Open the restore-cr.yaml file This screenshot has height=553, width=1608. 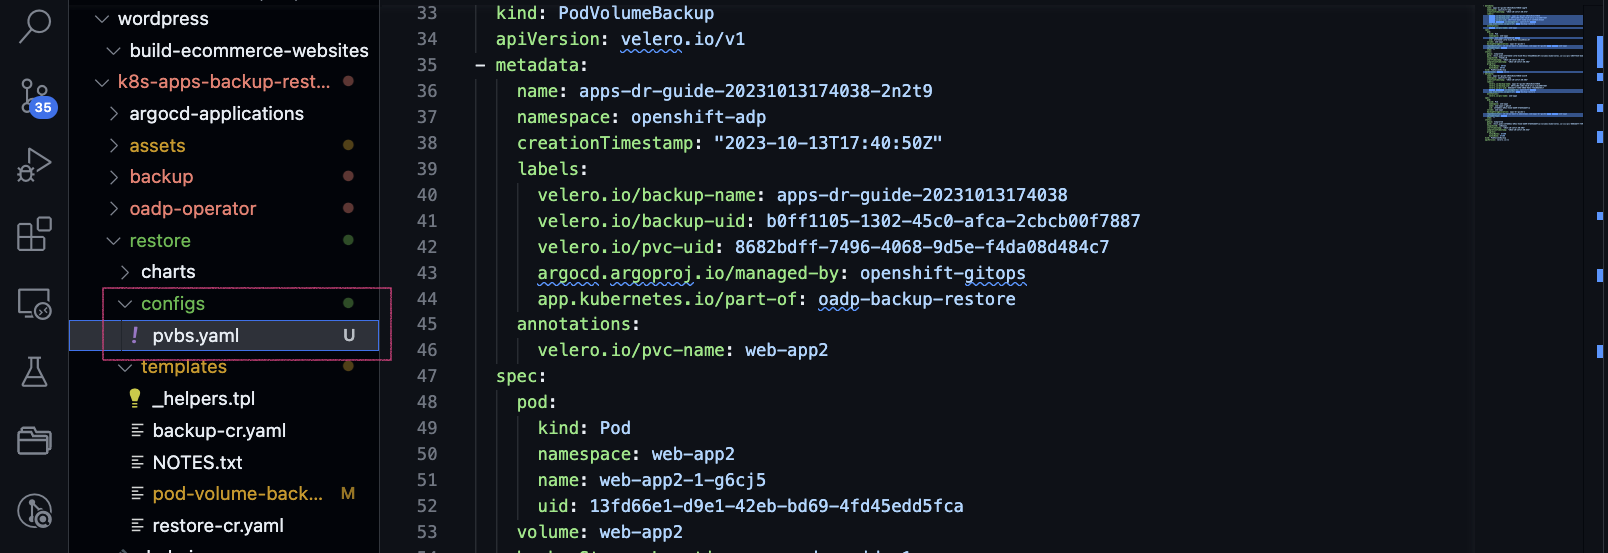[x=217, y=526]
